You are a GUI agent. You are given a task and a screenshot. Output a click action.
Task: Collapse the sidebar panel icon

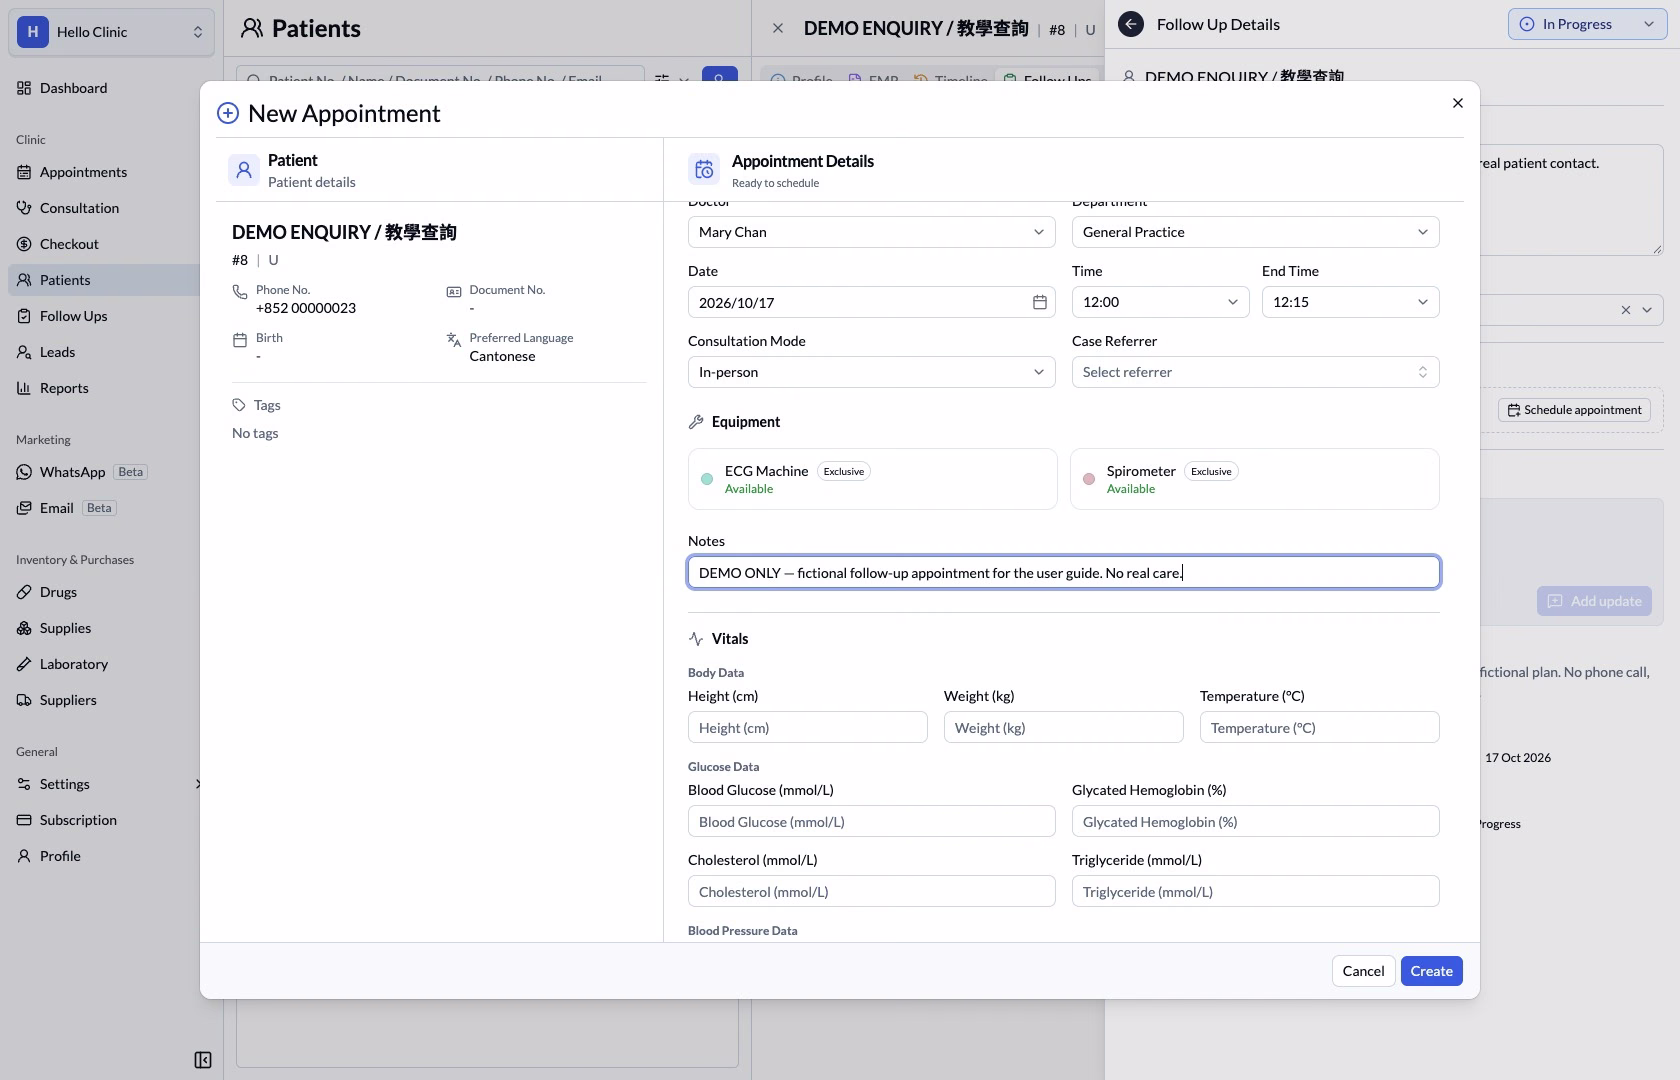pos(203,1060)
